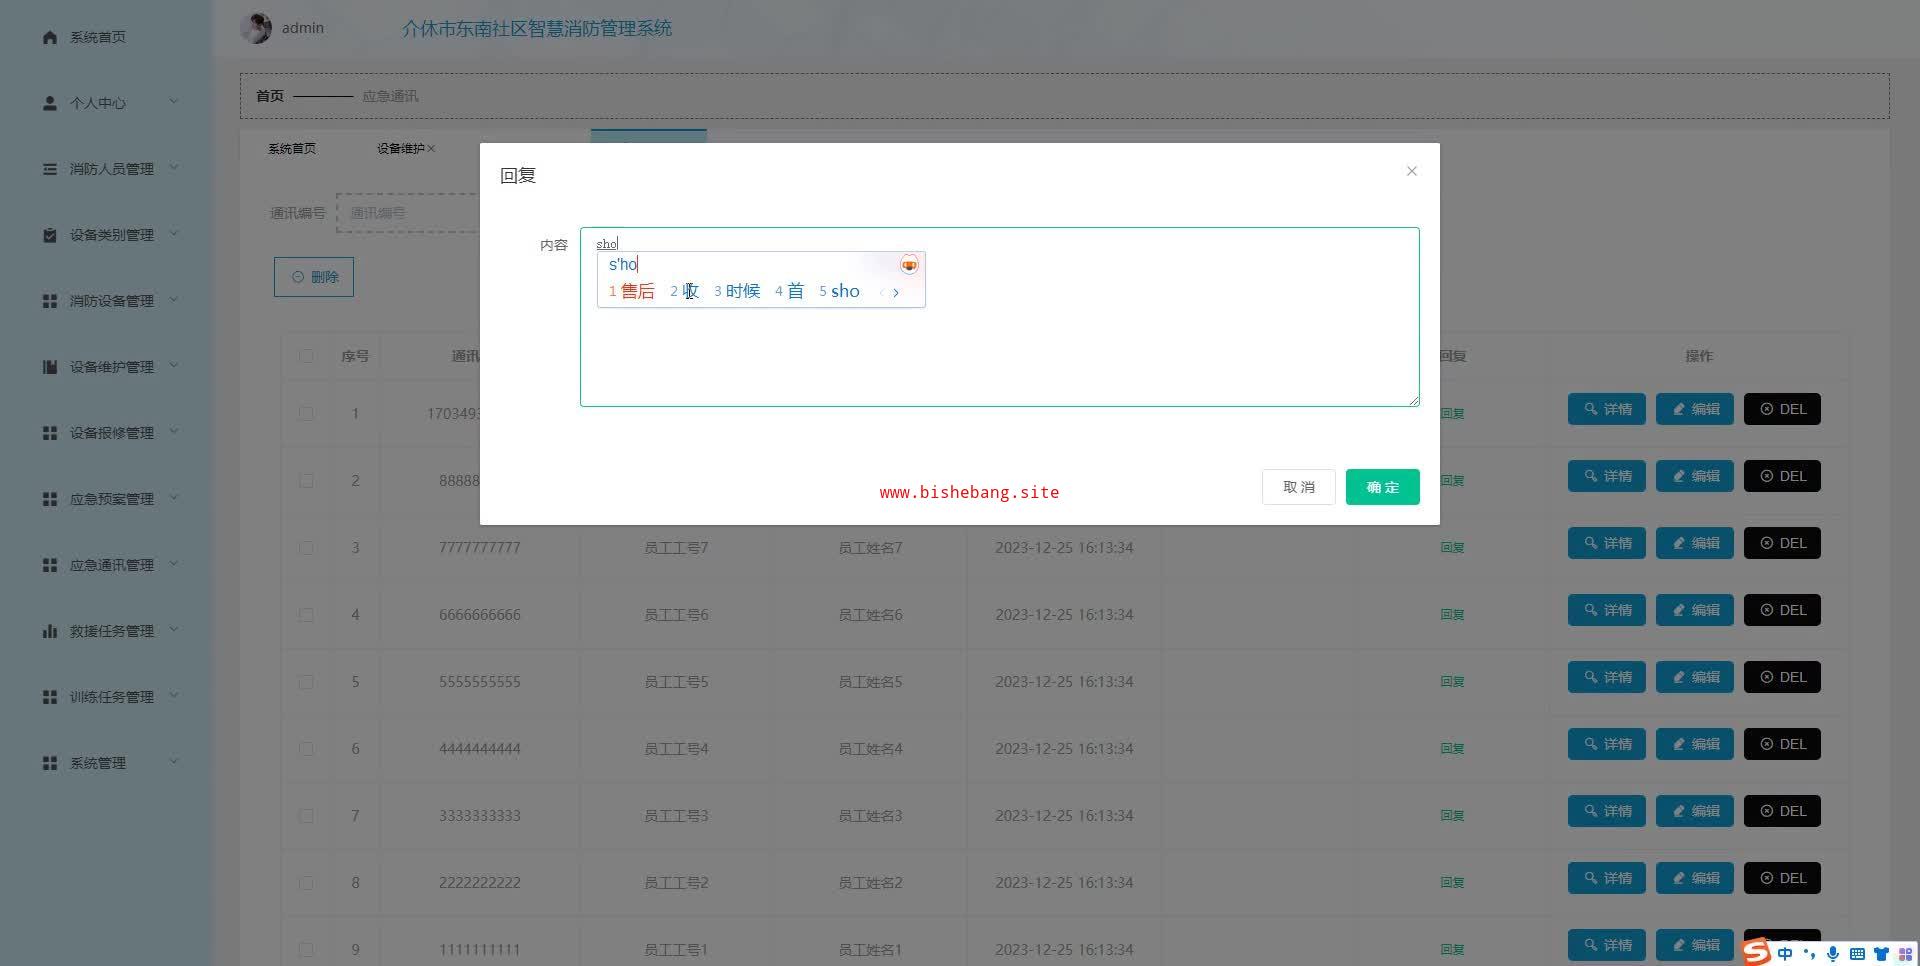
Task: Click the list icon beside 消防人员管理
Action: click(50, 169)
